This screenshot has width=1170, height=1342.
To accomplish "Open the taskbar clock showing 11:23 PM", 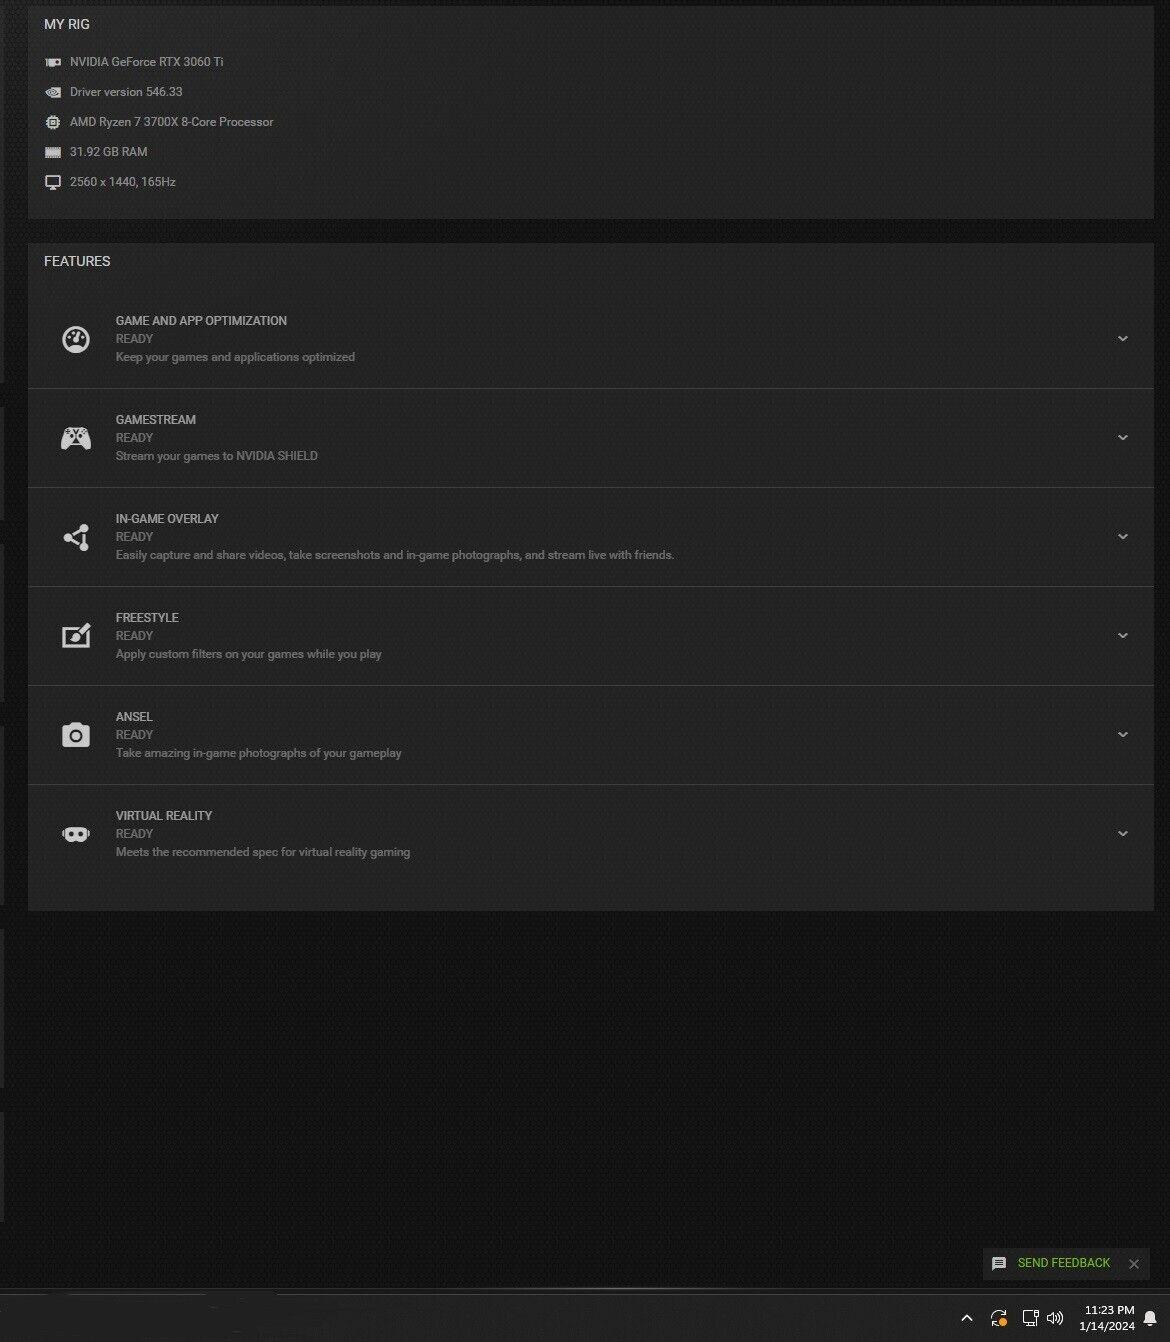I will 1108,1318.
